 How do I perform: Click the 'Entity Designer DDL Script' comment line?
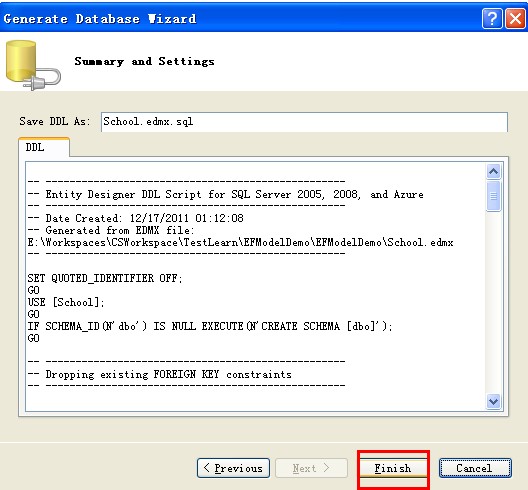[226, 195]
